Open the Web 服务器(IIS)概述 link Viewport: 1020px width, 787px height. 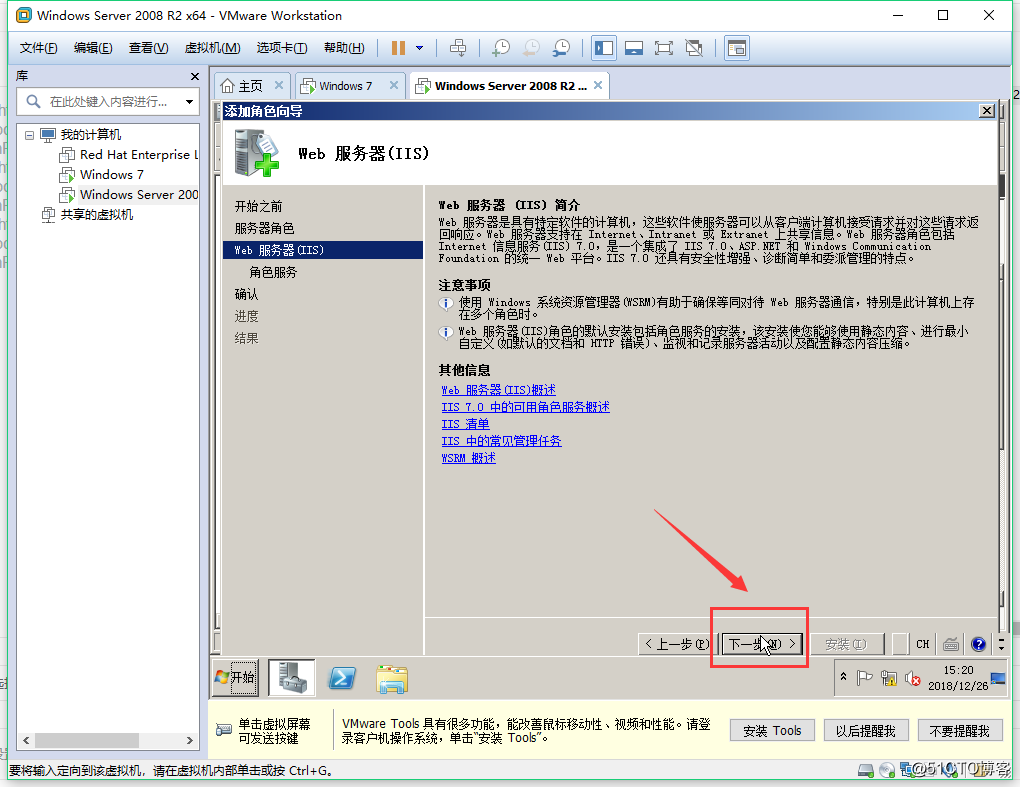498,390
